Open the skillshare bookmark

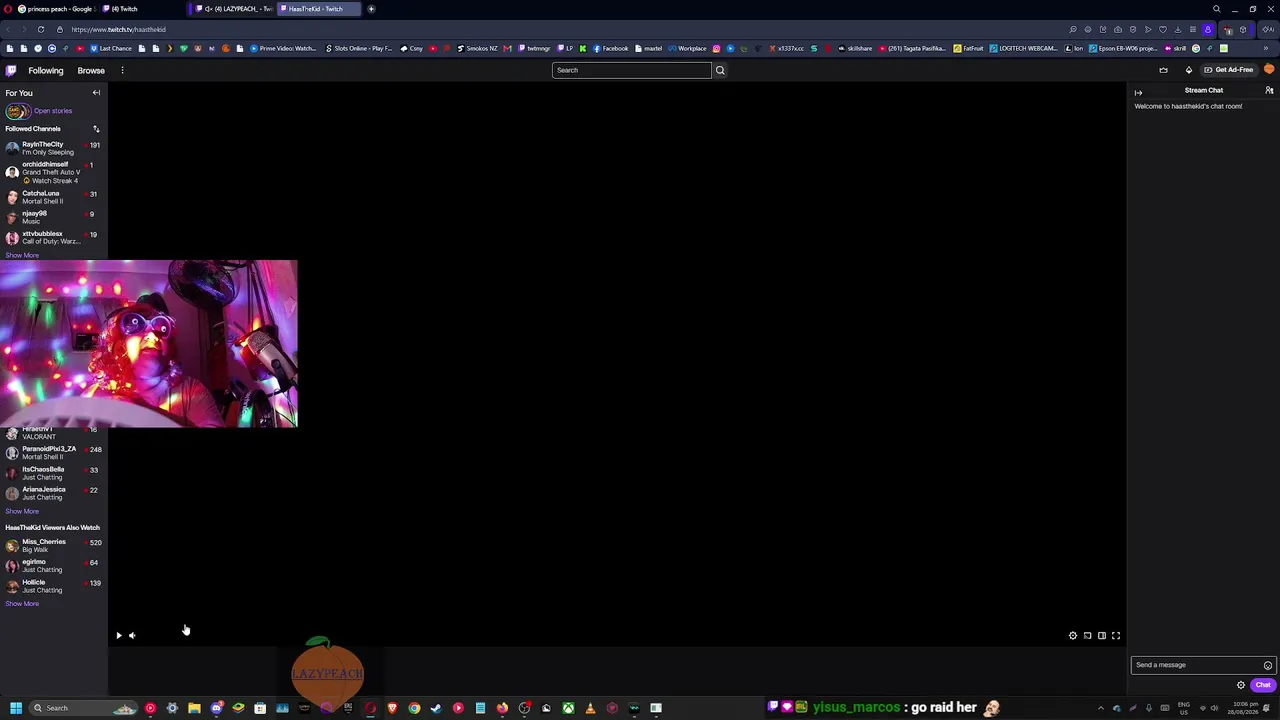coord(856,48)
